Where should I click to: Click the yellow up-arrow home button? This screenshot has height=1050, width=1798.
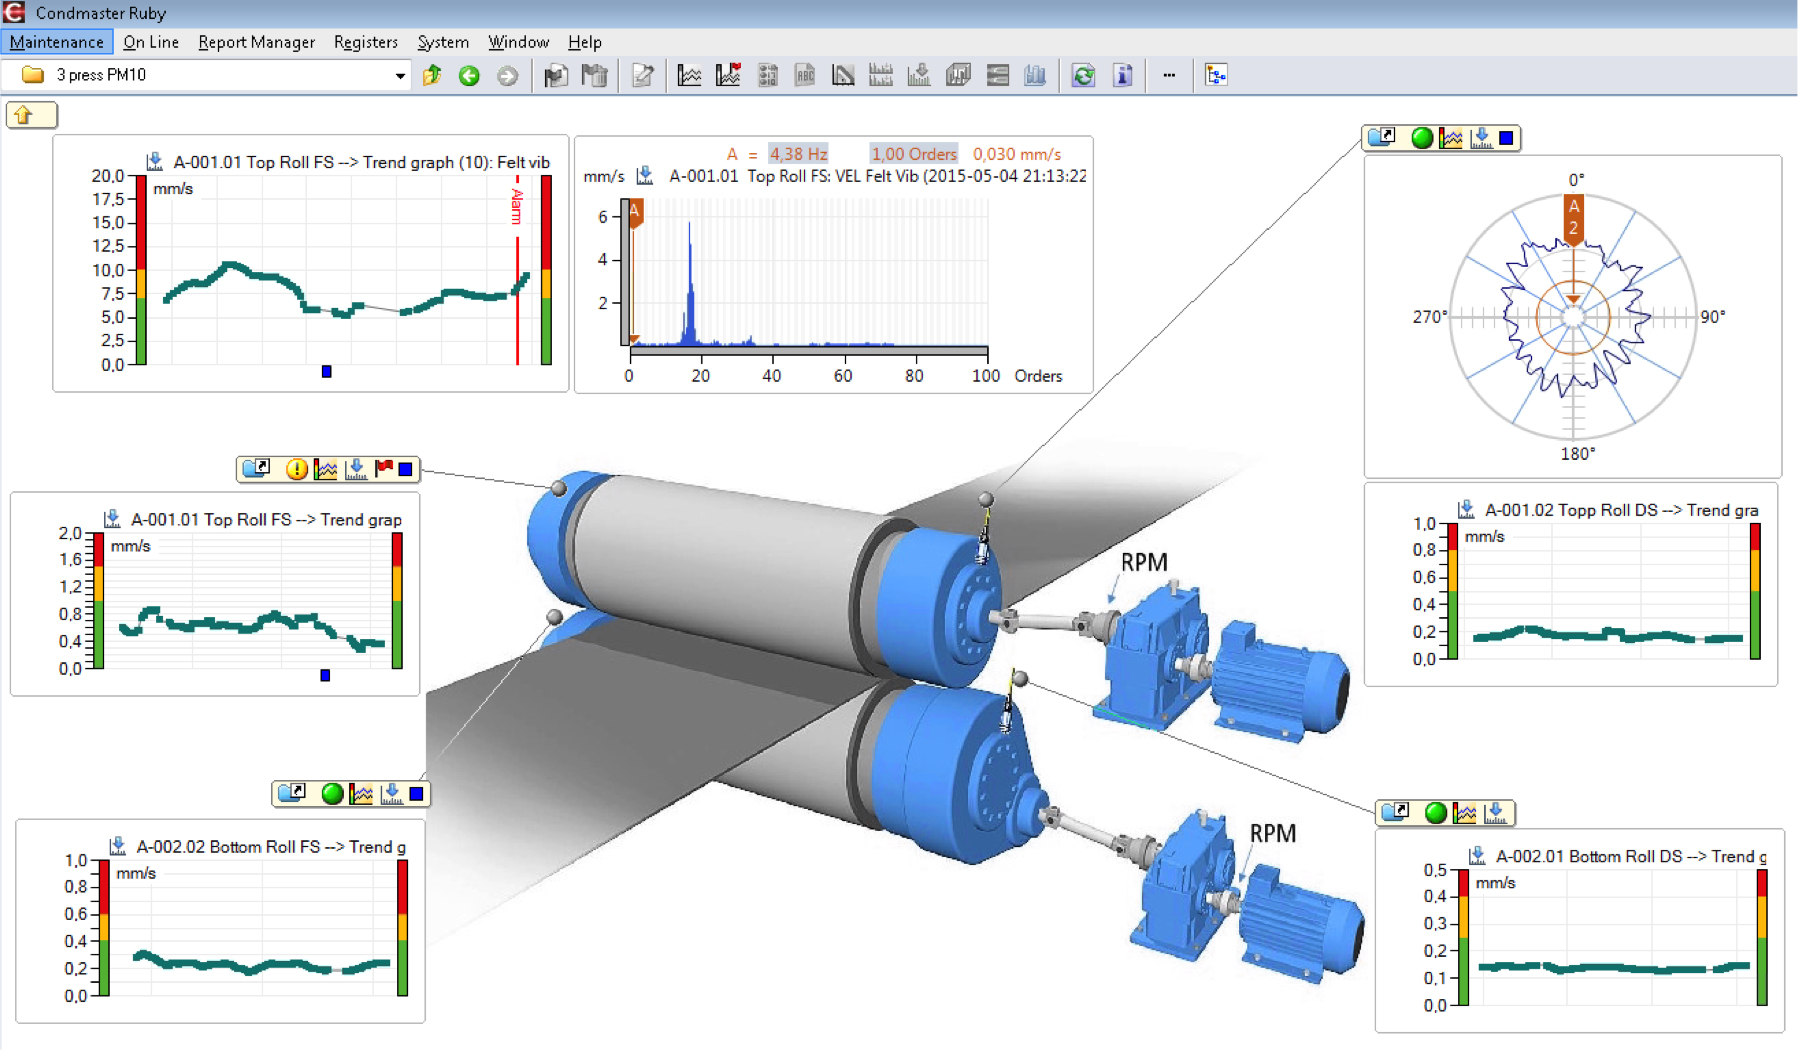(x=24, y=115)
